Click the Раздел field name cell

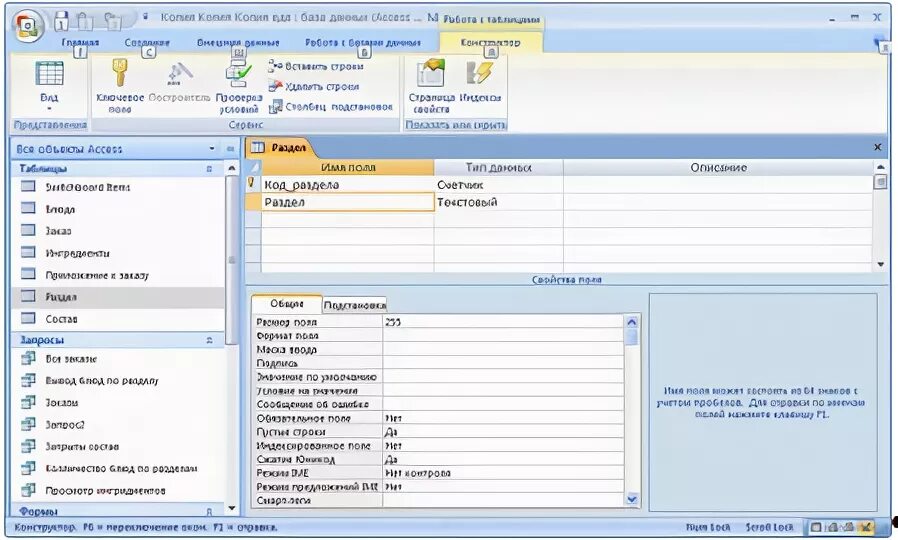pyautogui.click(x=348, y=202)
